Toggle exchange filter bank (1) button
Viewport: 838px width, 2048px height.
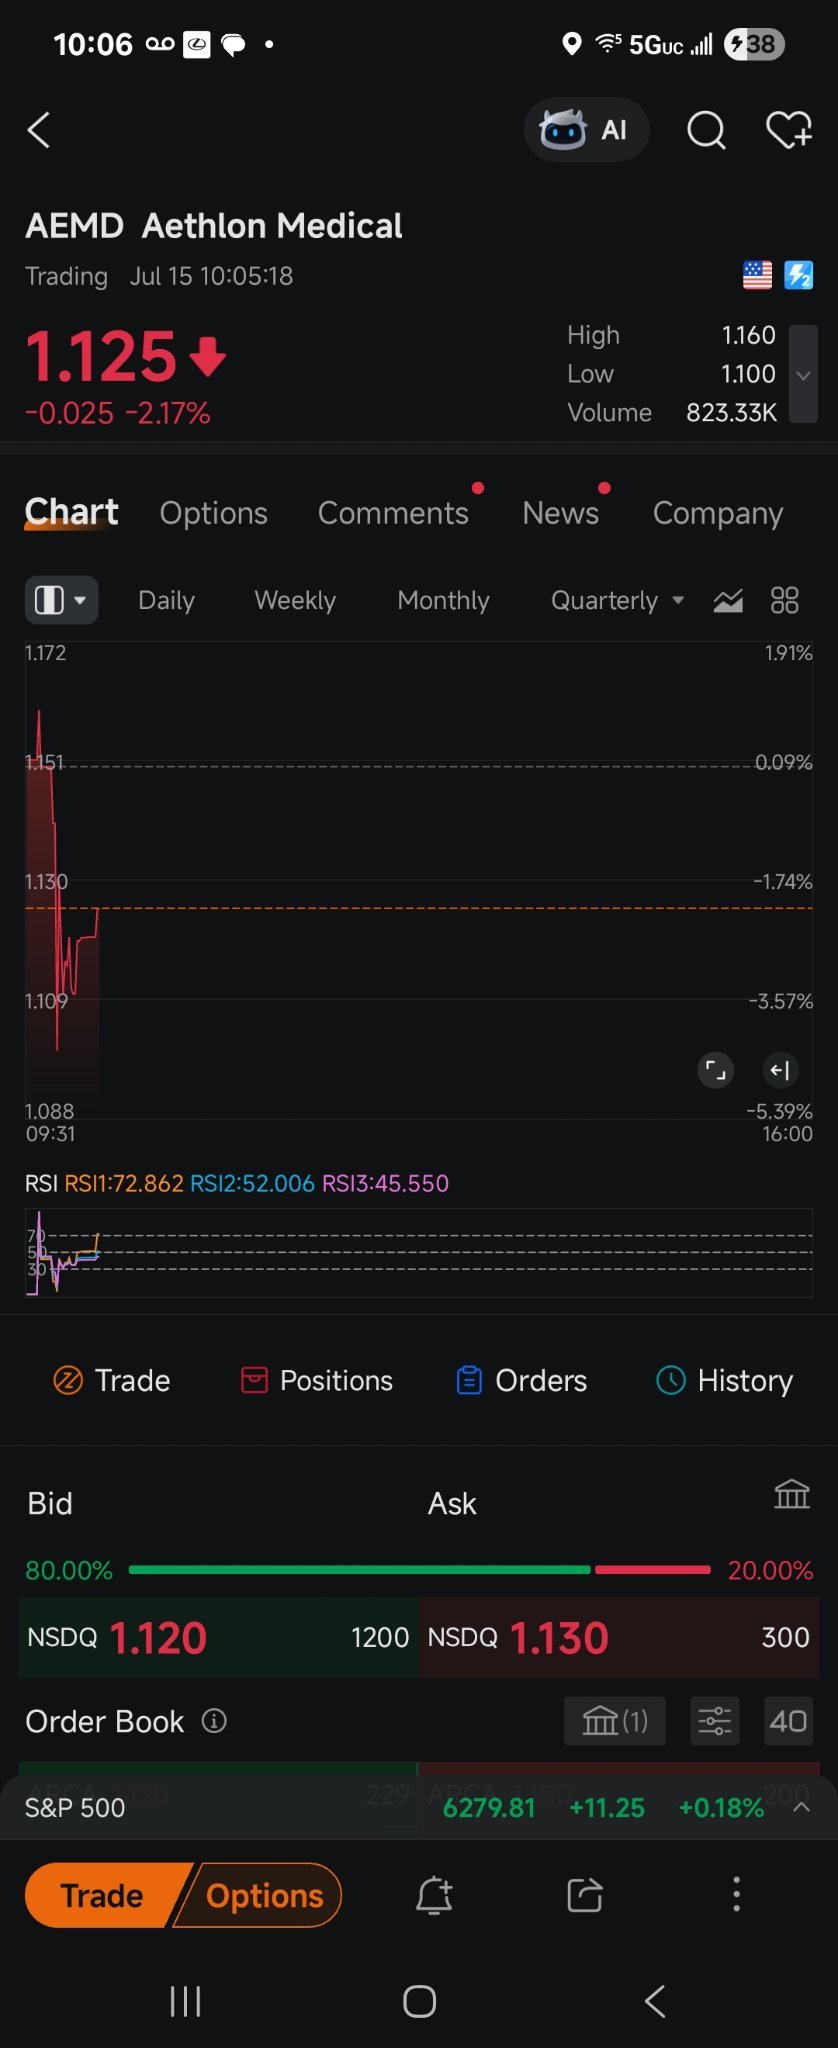click(615, 1721)
